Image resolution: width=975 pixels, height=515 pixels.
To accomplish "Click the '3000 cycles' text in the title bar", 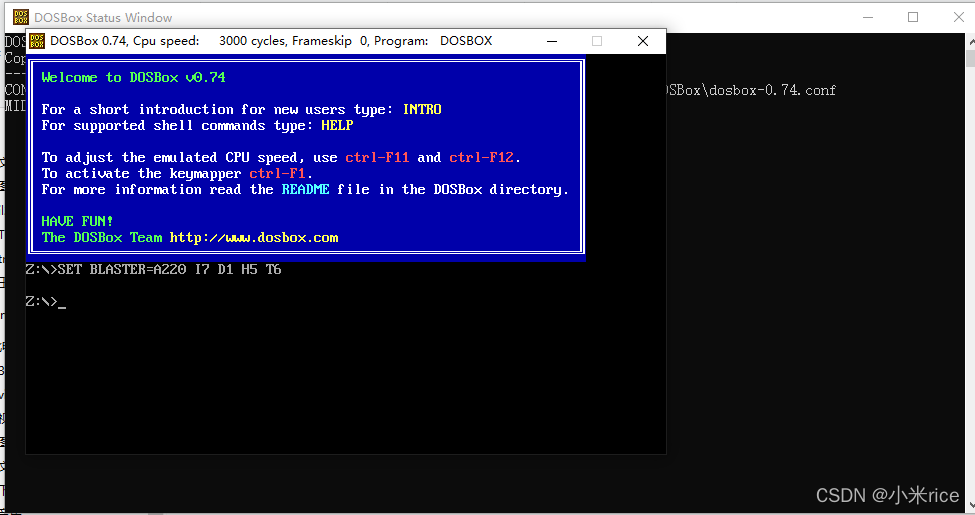I will (x=252, y=41).
